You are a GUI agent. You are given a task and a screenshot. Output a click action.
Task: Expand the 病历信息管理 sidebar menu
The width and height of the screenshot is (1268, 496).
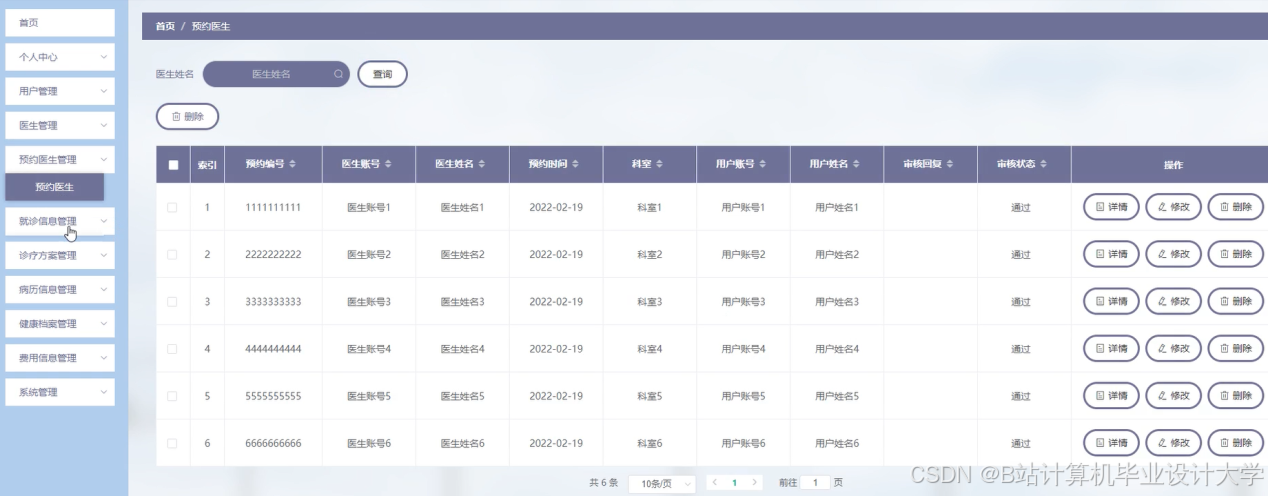[60, 290]
